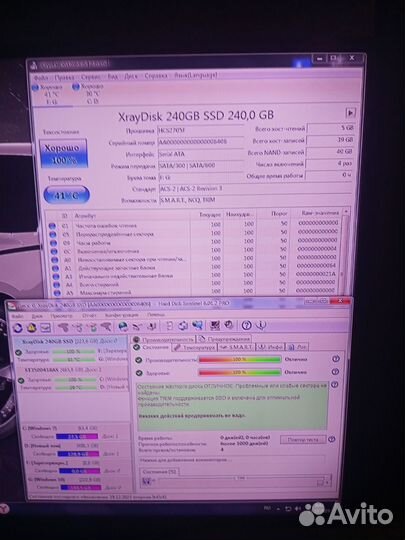This screenshot has height=540, width=405.
Task: Click the question mark help toolbar icon
Action: (246, 325)
